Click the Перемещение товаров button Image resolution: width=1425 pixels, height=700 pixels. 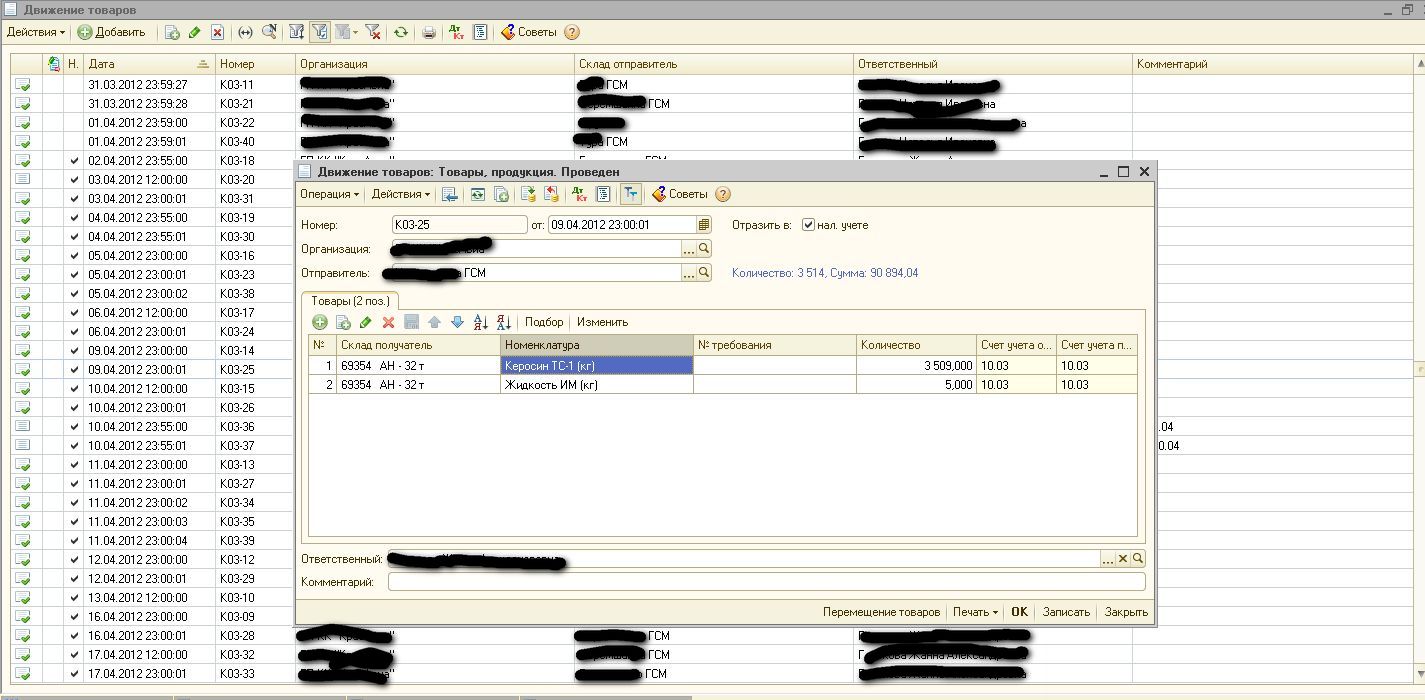pos(881,612)
